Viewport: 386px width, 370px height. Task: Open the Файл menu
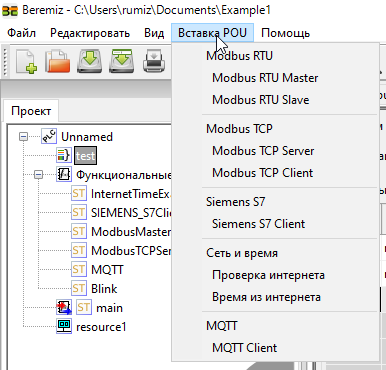click(x=21, y=33)
